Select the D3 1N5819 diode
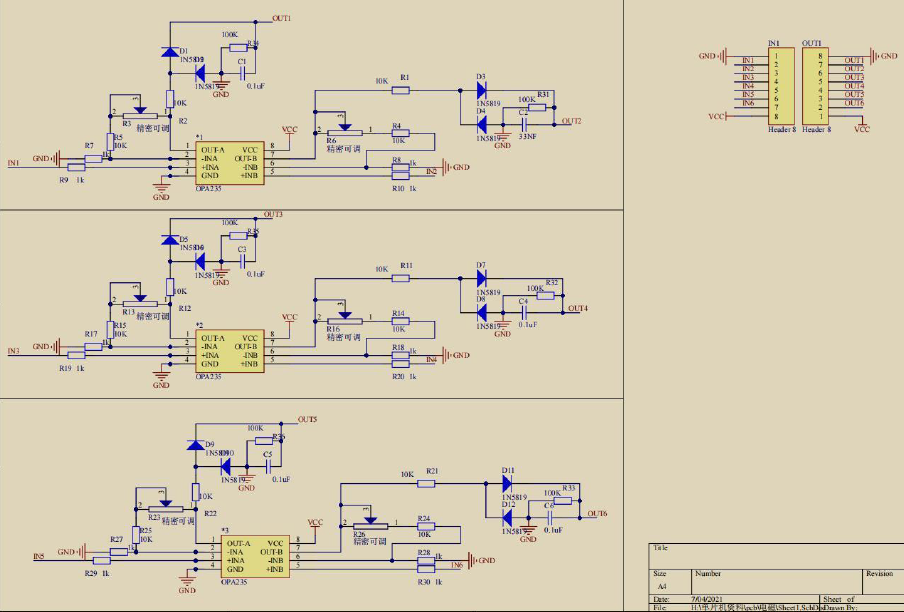Screen dimensions: 904x612 [x=481, y=90]
